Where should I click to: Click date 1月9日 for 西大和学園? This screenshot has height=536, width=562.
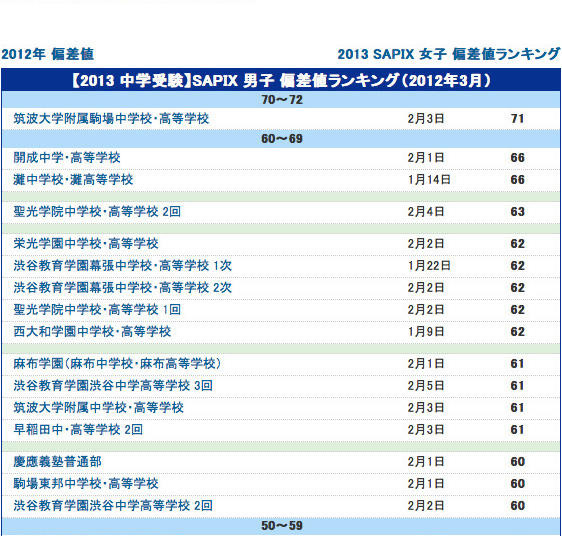click(426, 332)
